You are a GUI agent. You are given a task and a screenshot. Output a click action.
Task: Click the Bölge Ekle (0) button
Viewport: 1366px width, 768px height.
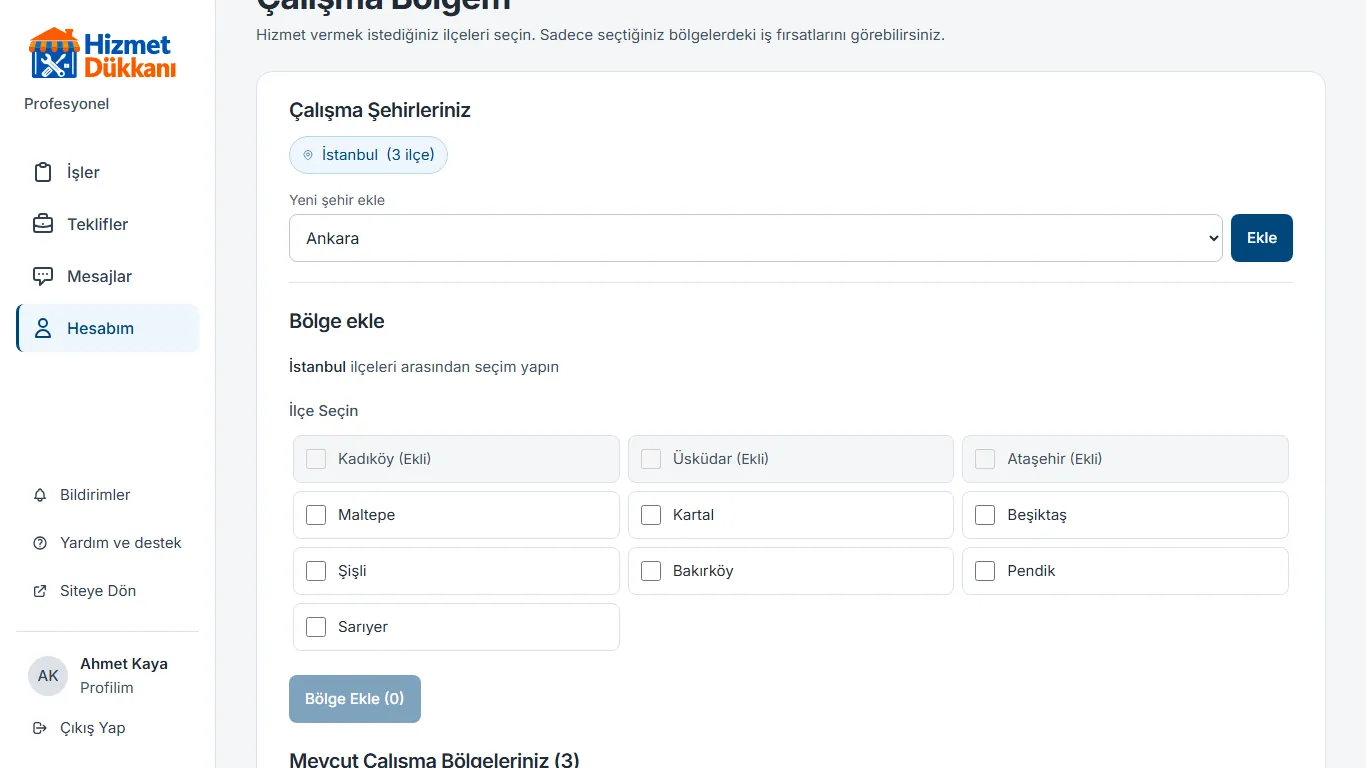355,699
